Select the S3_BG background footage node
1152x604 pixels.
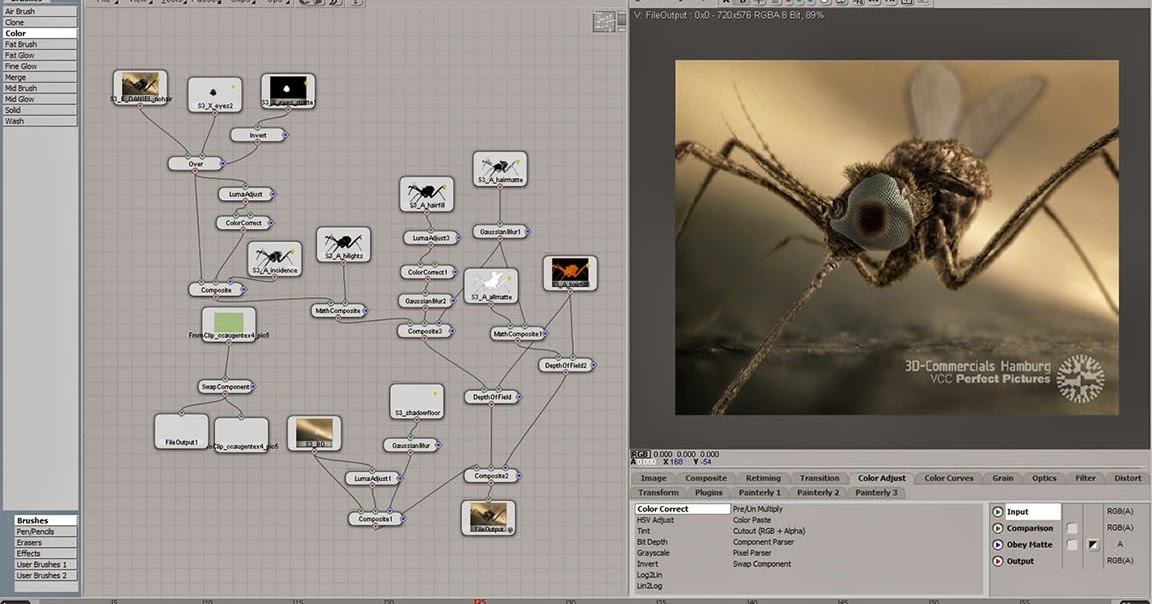coord(314,434)
